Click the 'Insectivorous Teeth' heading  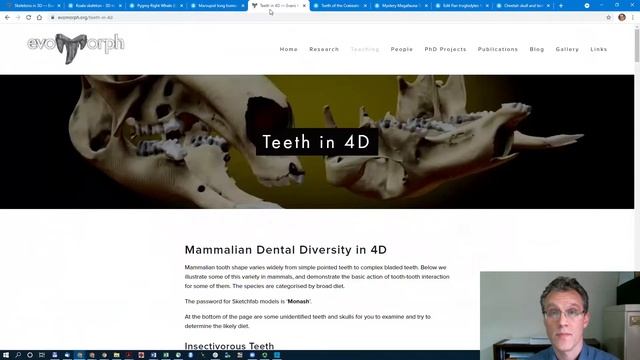tap(229, 346)
